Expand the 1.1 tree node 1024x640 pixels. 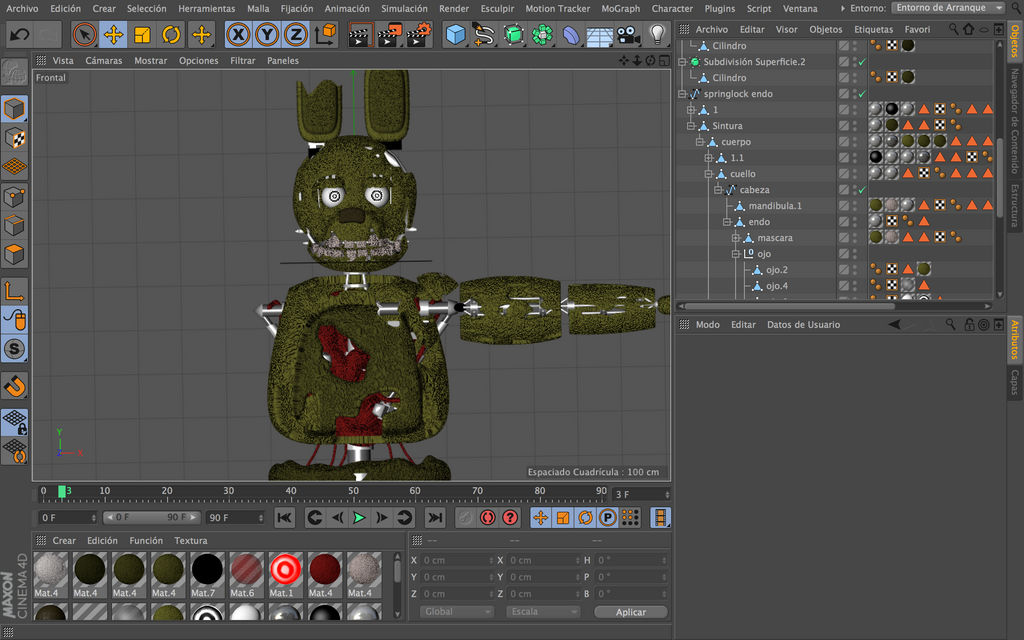[x=709, y=158]
